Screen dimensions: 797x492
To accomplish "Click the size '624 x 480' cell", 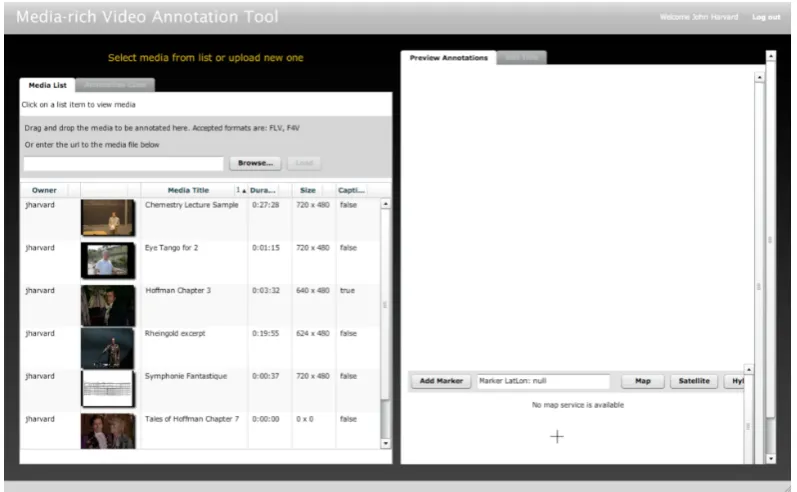I will (x=313, y=333).
